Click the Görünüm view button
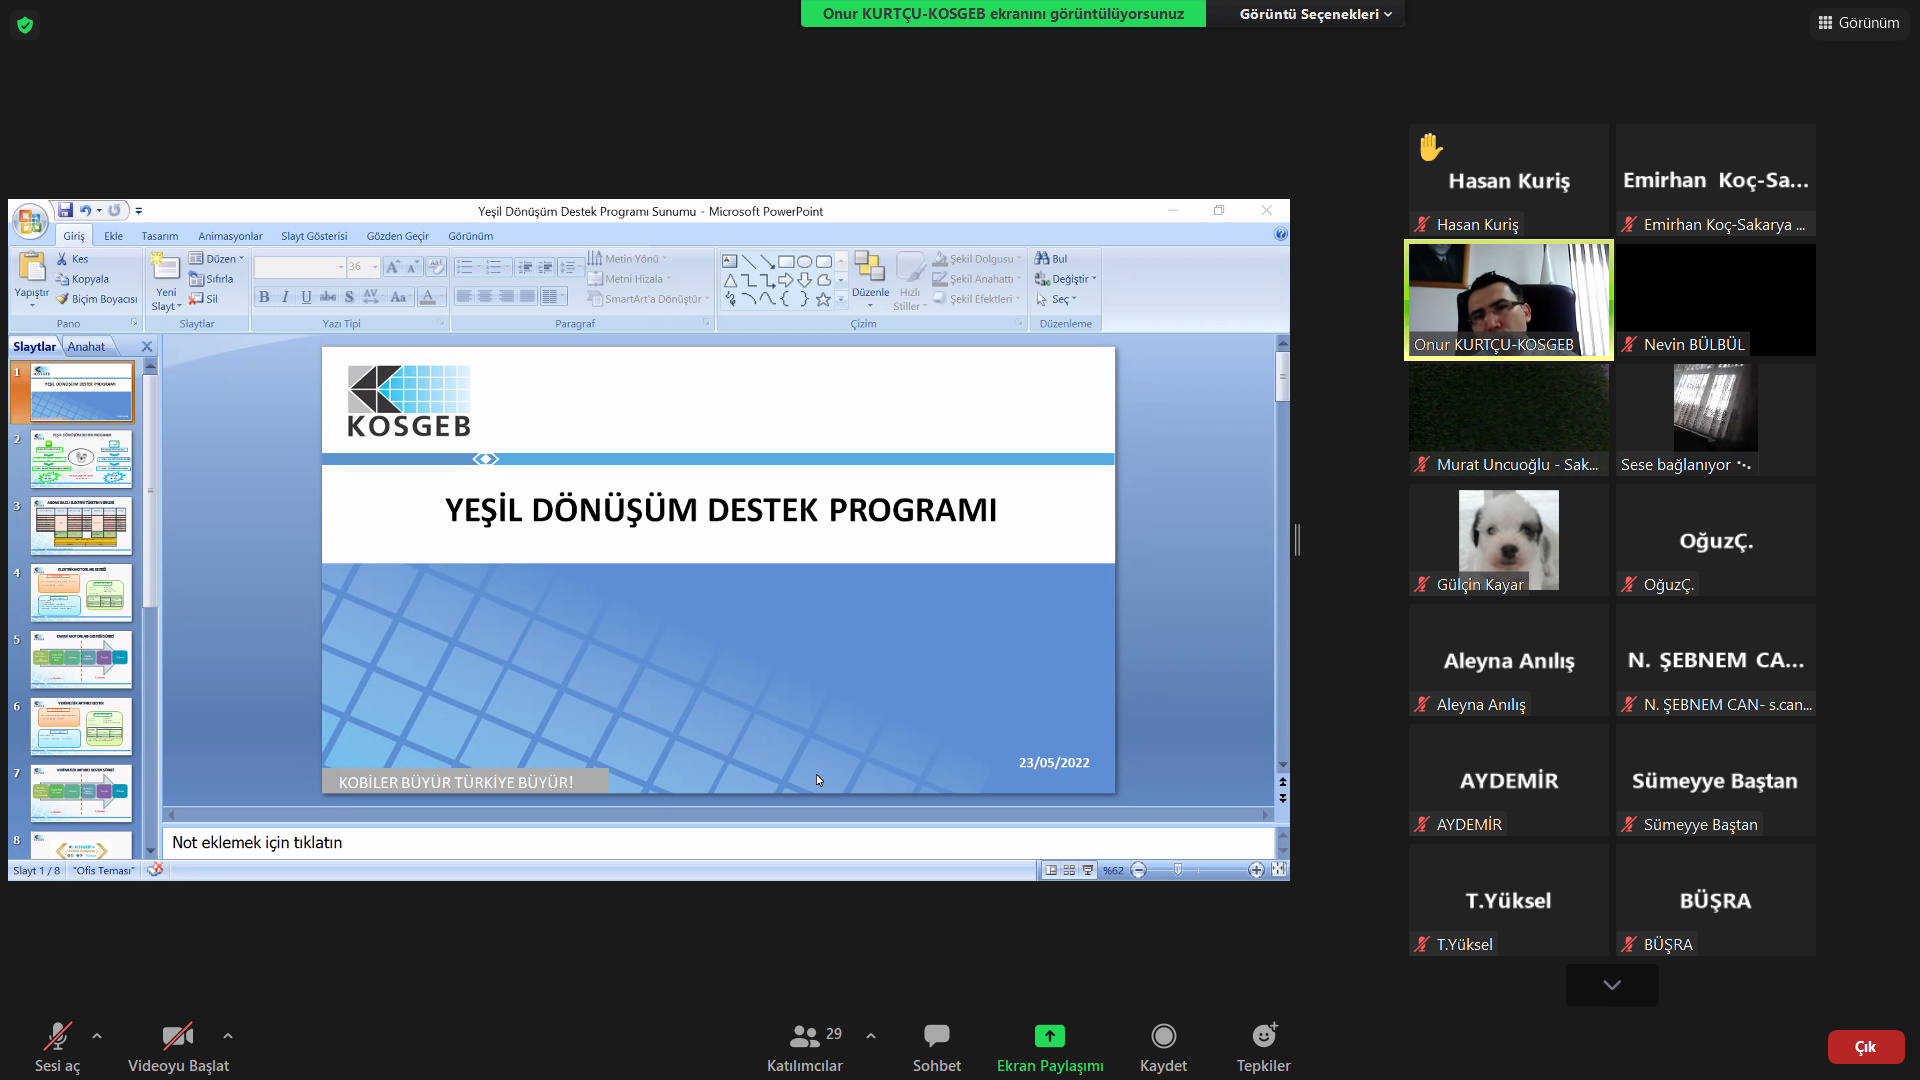The image size is (1920, 1080). point(1859,22)
